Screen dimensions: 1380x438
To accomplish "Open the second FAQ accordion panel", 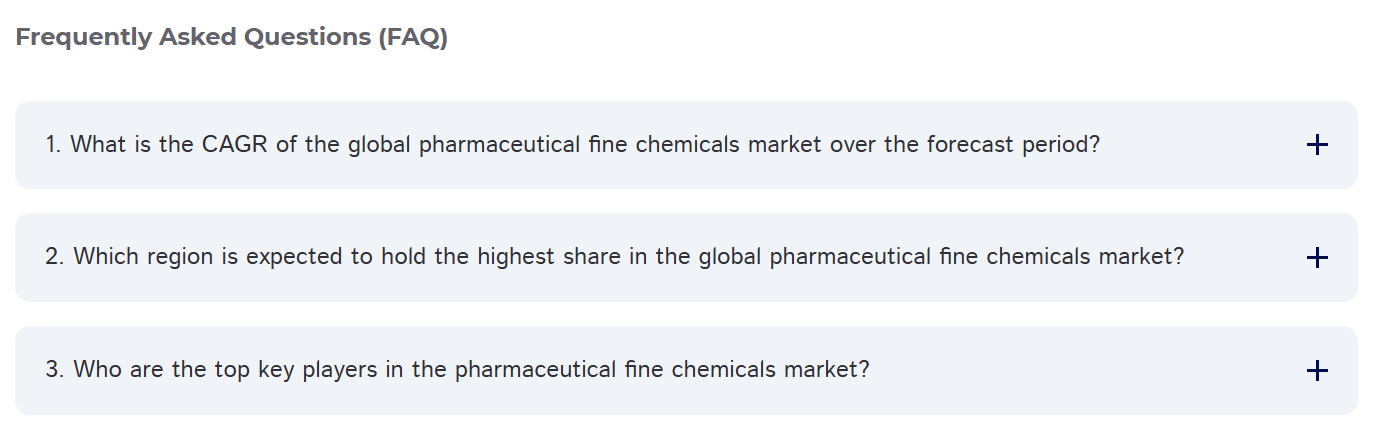I will click(x=685, y=257).
